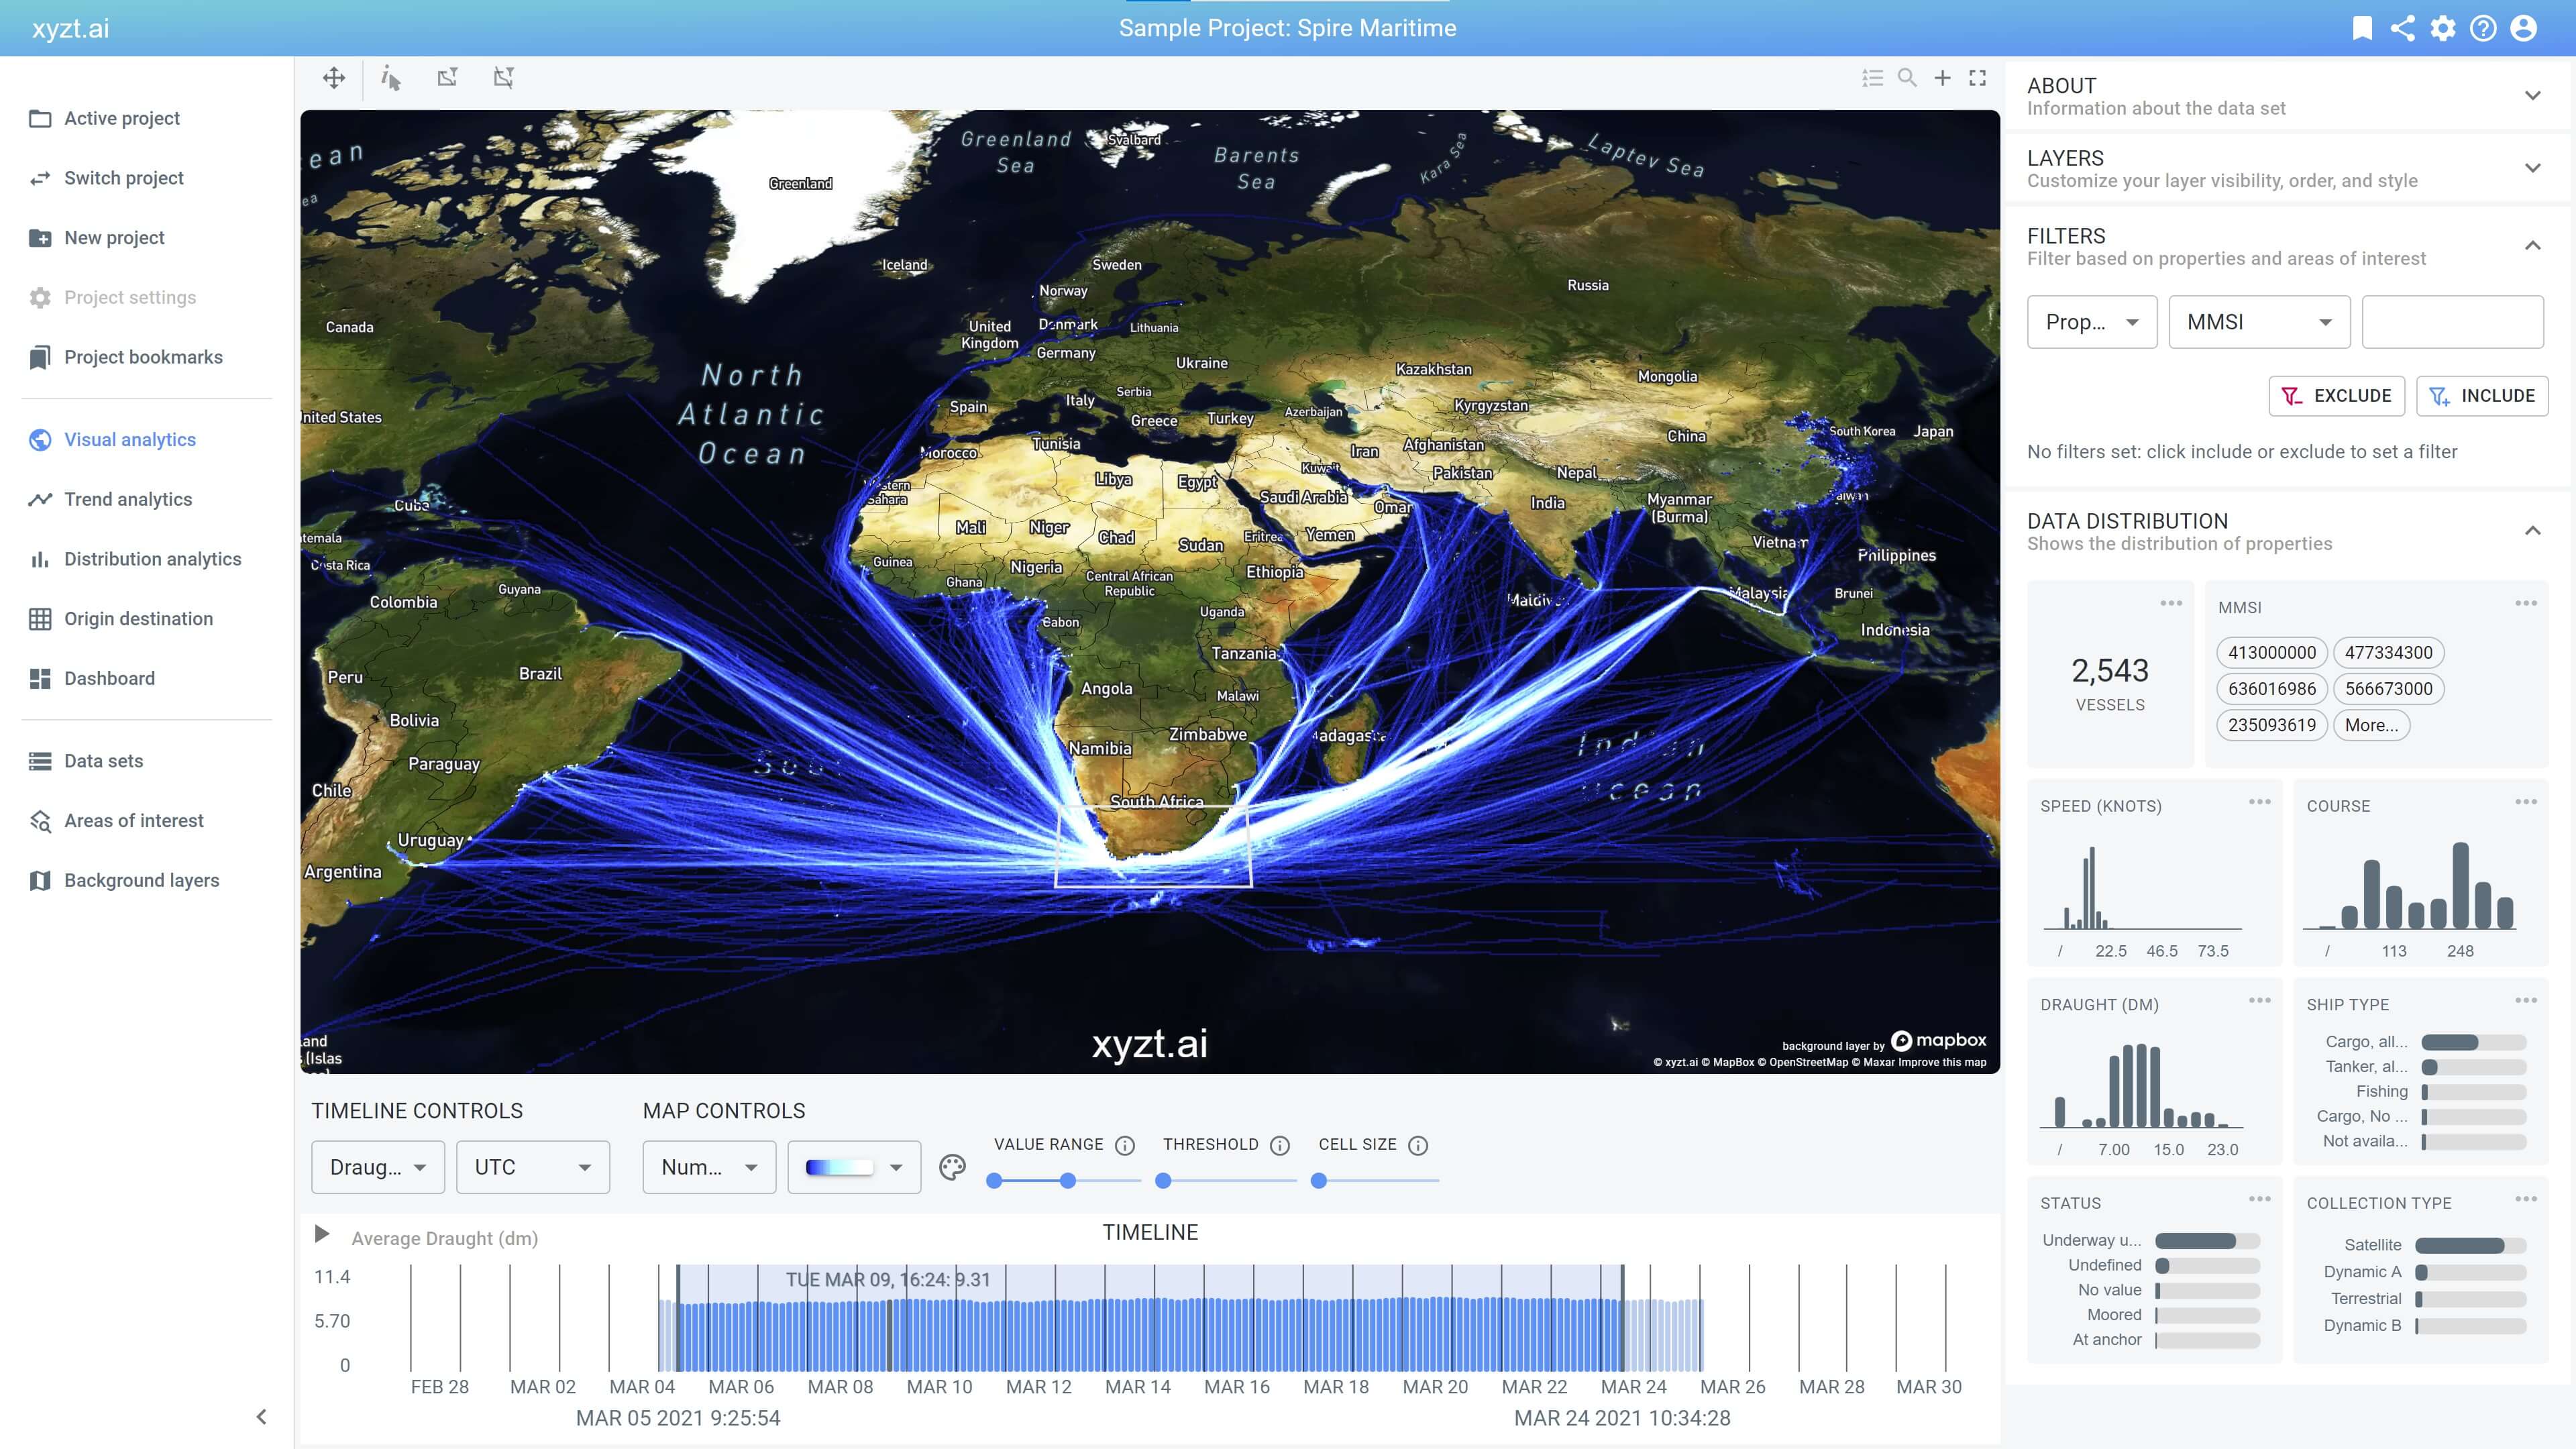Open the Draug... timeline property dropdown

(x=378, y=1167)
